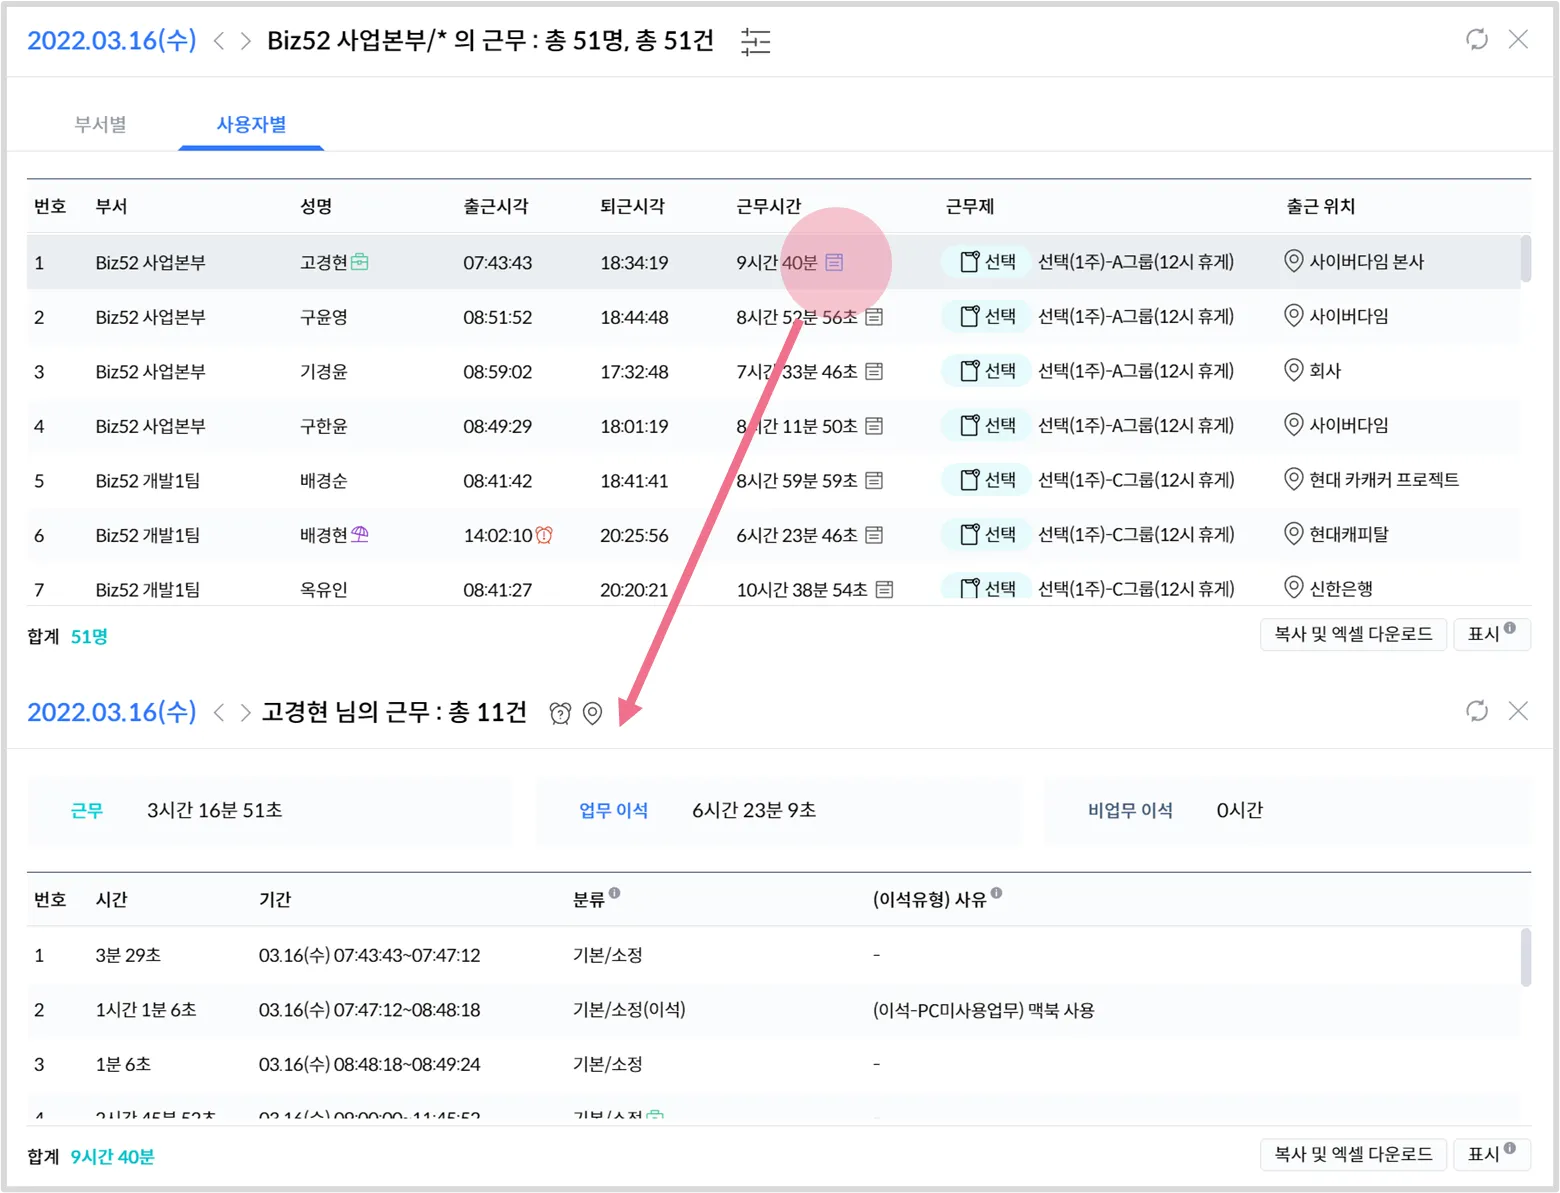Image resolution: width=1560 pixels, height=1193 pixels.
Task: Click the location pin icon beside 총 11건
Action: tap(592, 713)
